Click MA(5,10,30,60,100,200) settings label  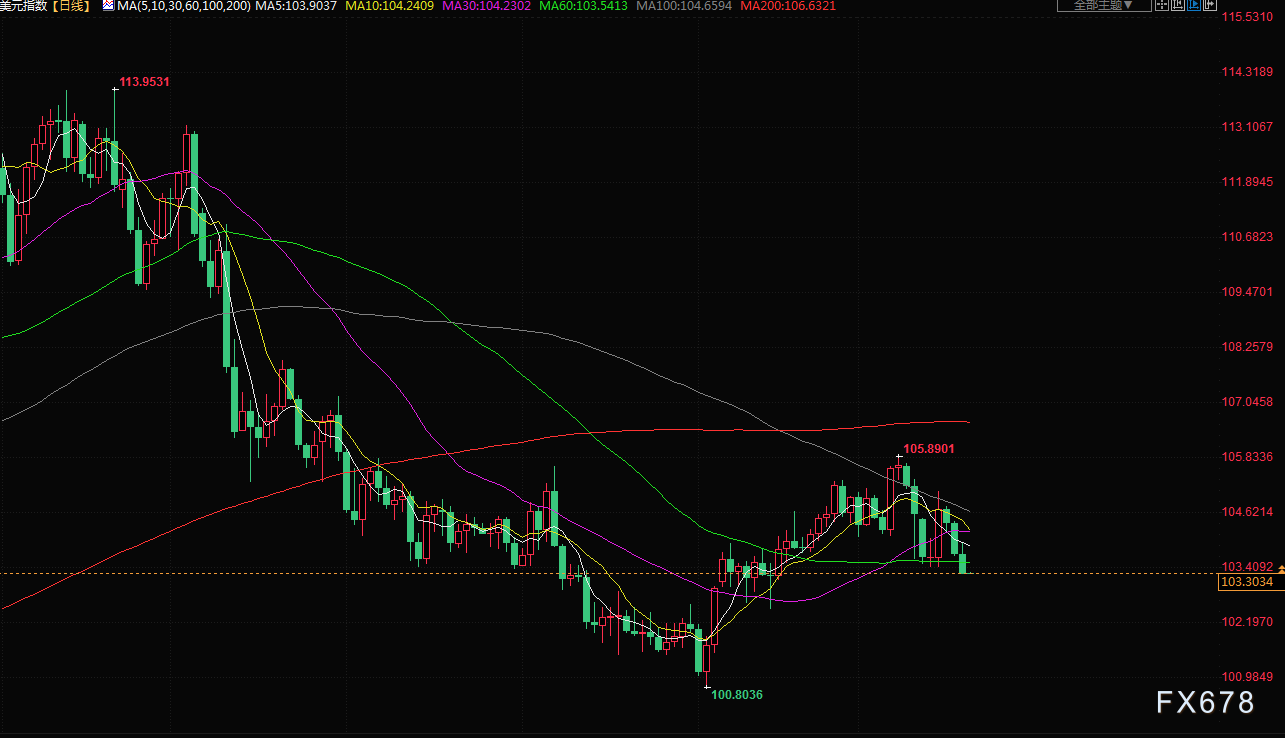pyautogui.click(x=183, y=6)
